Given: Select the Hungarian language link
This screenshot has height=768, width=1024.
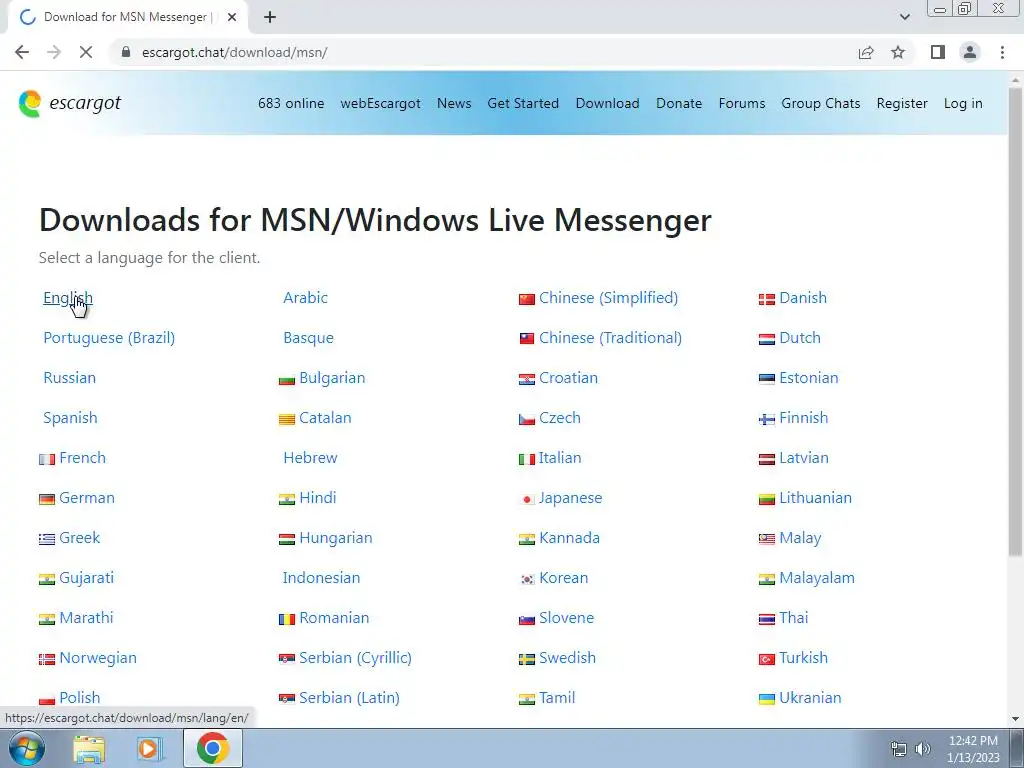Looking at the screenshot, I should [x=336, y=537].
